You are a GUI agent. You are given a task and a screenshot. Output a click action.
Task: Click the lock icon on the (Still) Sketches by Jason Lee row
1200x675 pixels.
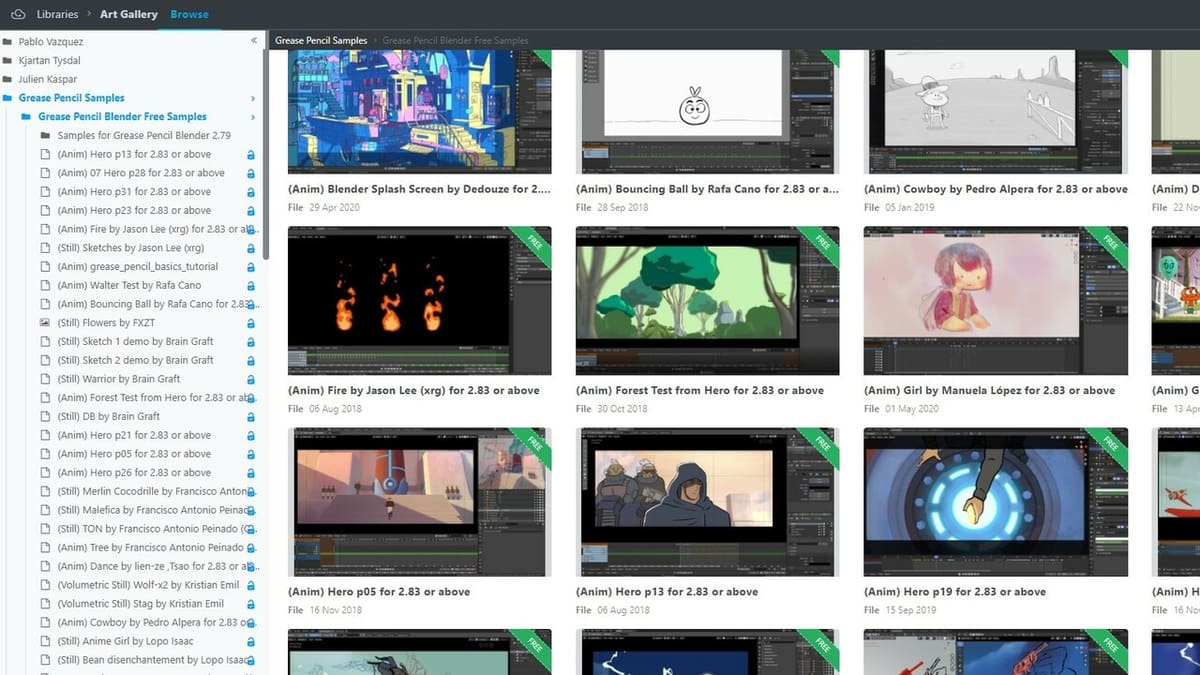coord(250,248)
